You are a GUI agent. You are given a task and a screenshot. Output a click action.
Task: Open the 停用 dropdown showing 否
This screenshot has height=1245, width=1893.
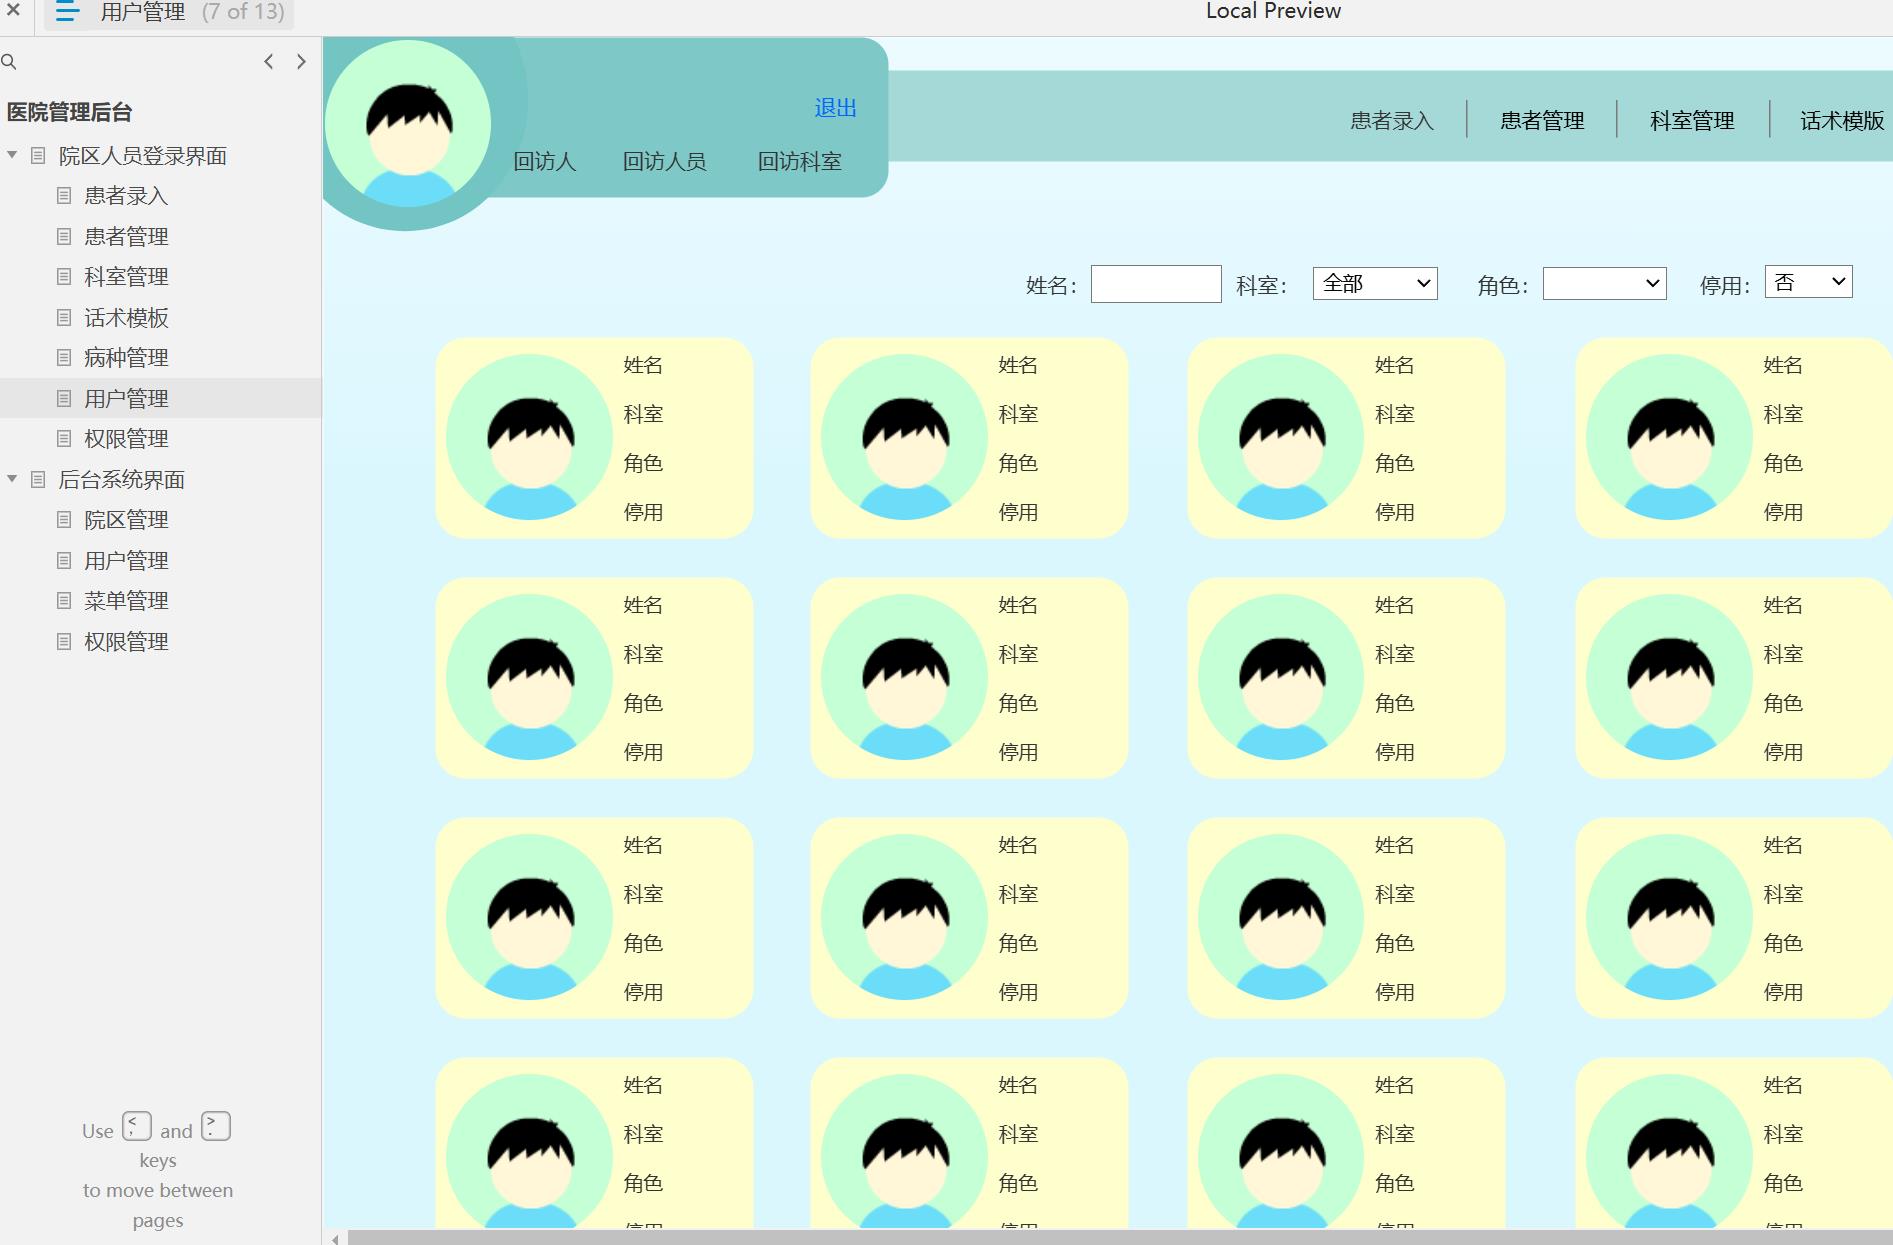pyautogui.click(x=1808, y=282)
